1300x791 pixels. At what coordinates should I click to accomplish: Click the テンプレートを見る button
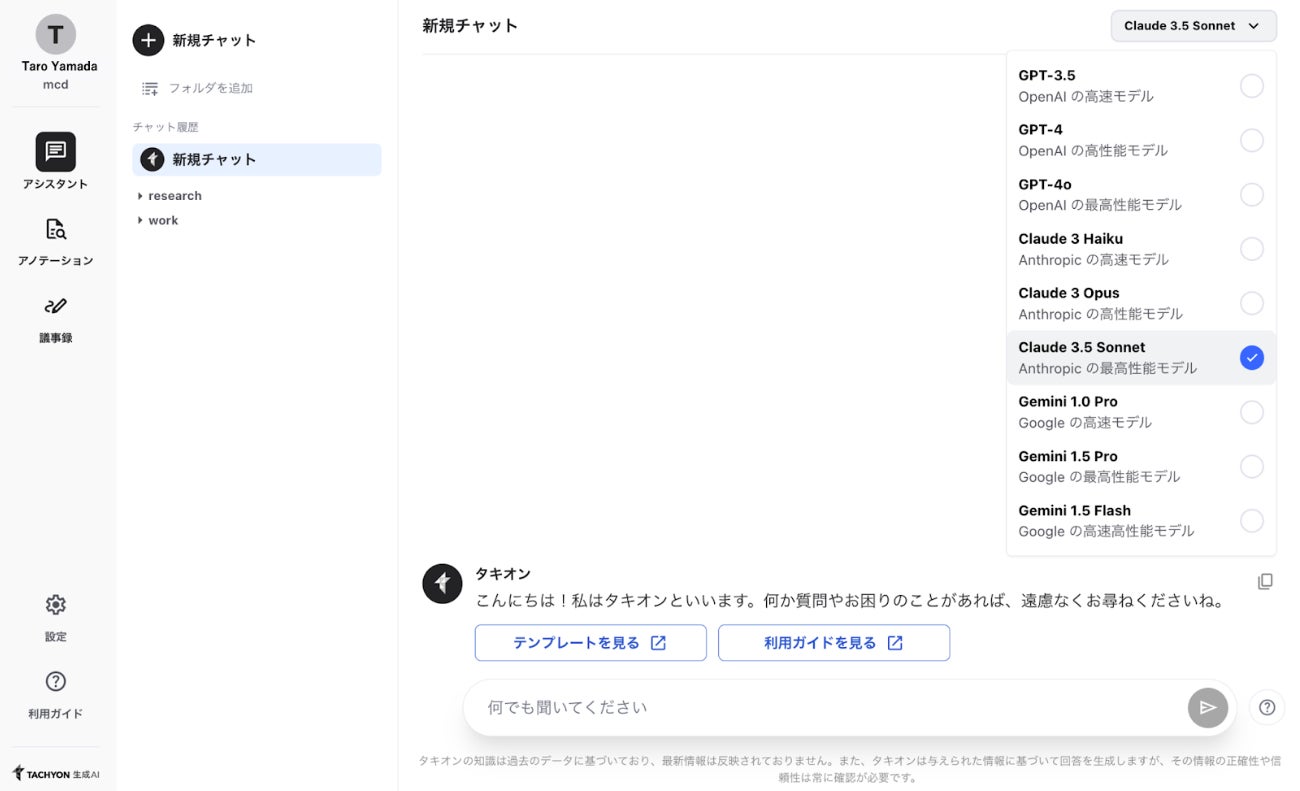click(x=590, y=643)
